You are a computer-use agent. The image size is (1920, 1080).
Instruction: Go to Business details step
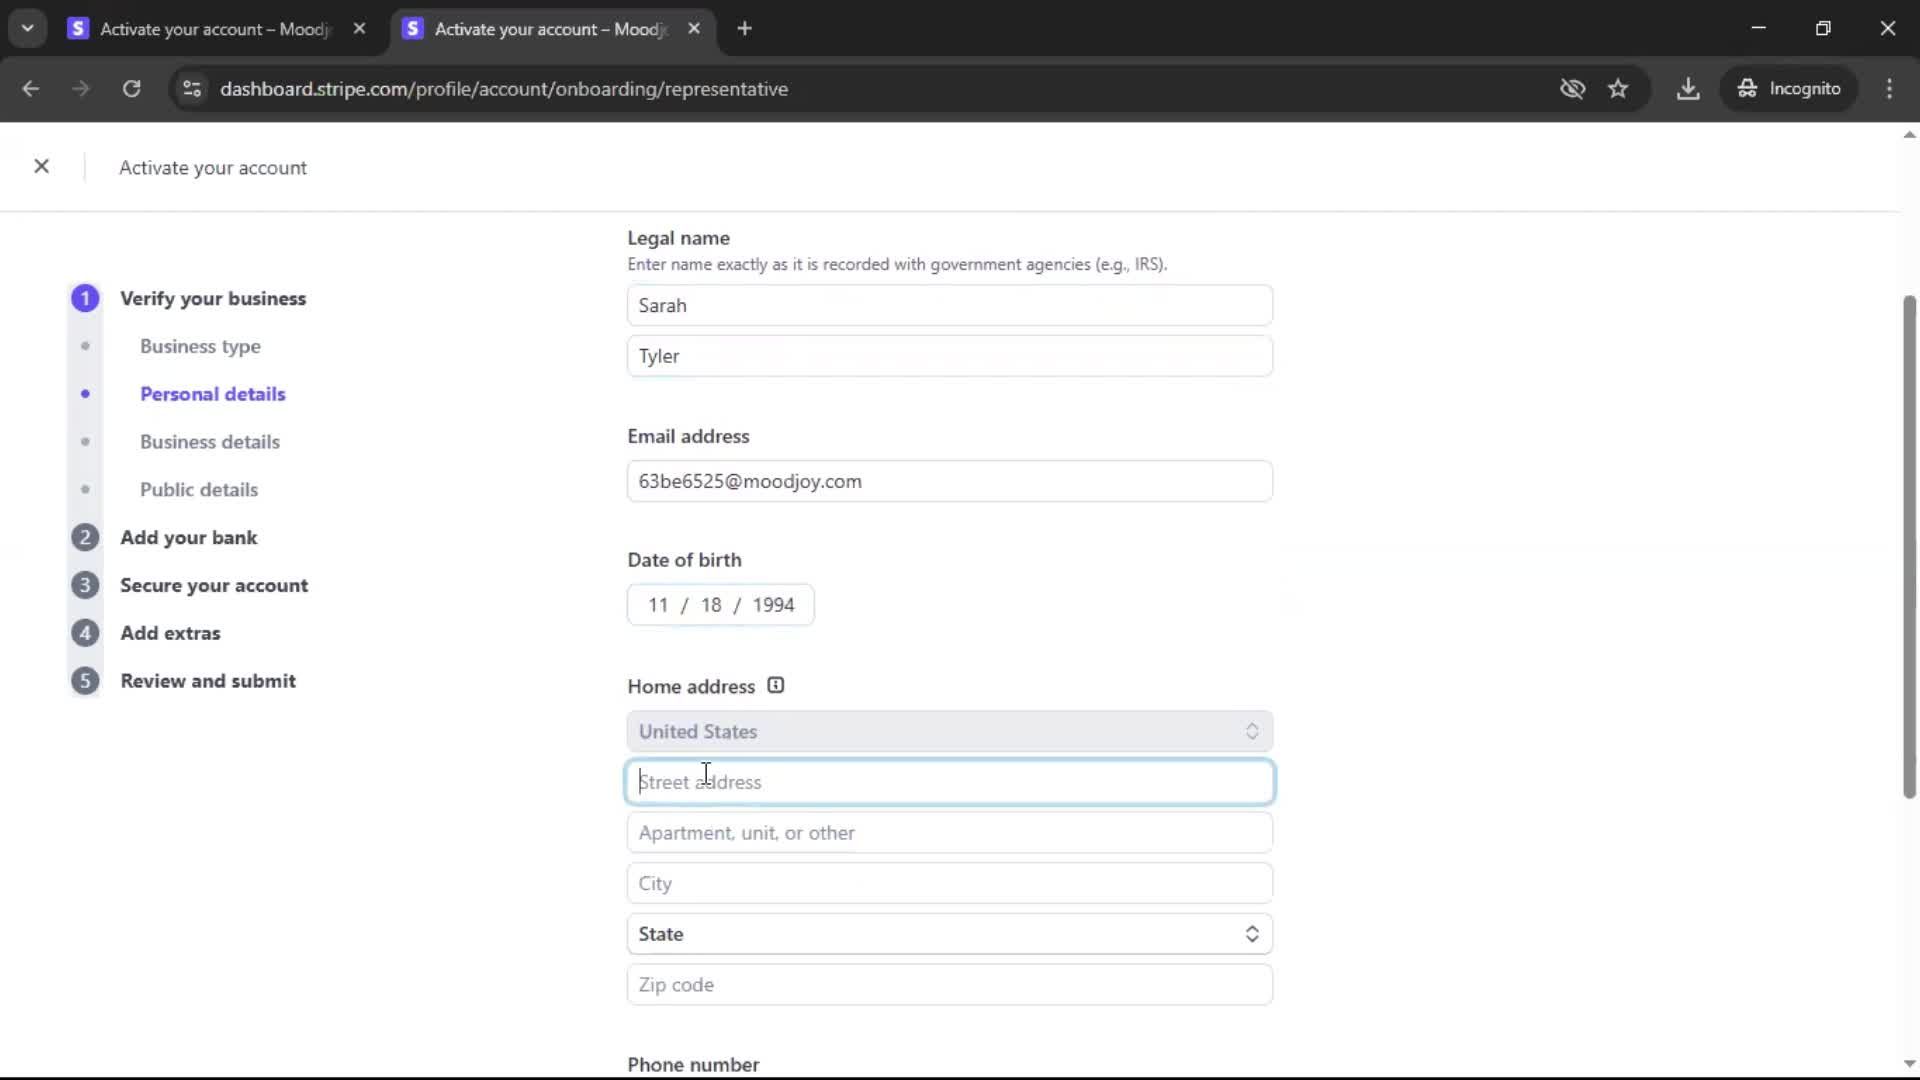(209, 442)
